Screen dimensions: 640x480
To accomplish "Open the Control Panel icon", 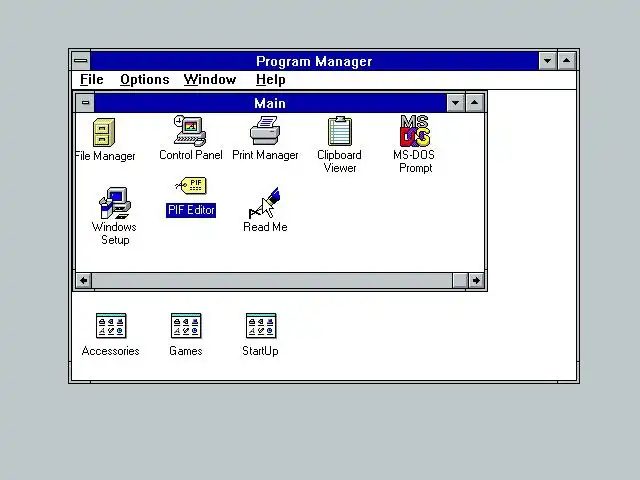I will (x=190, y=131).
